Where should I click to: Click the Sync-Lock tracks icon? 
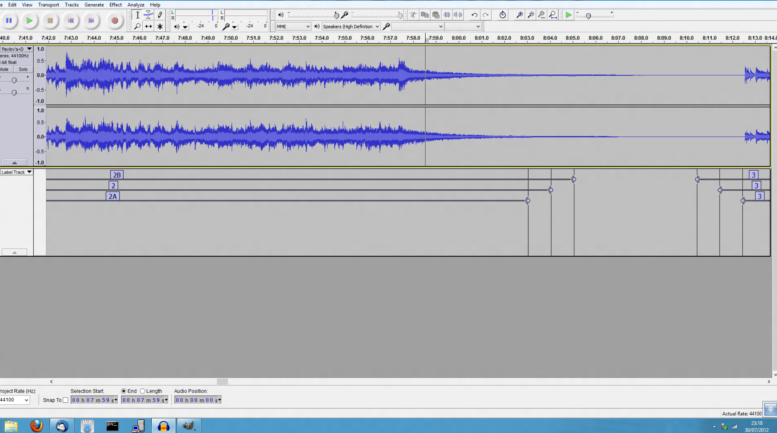(502, 15)
